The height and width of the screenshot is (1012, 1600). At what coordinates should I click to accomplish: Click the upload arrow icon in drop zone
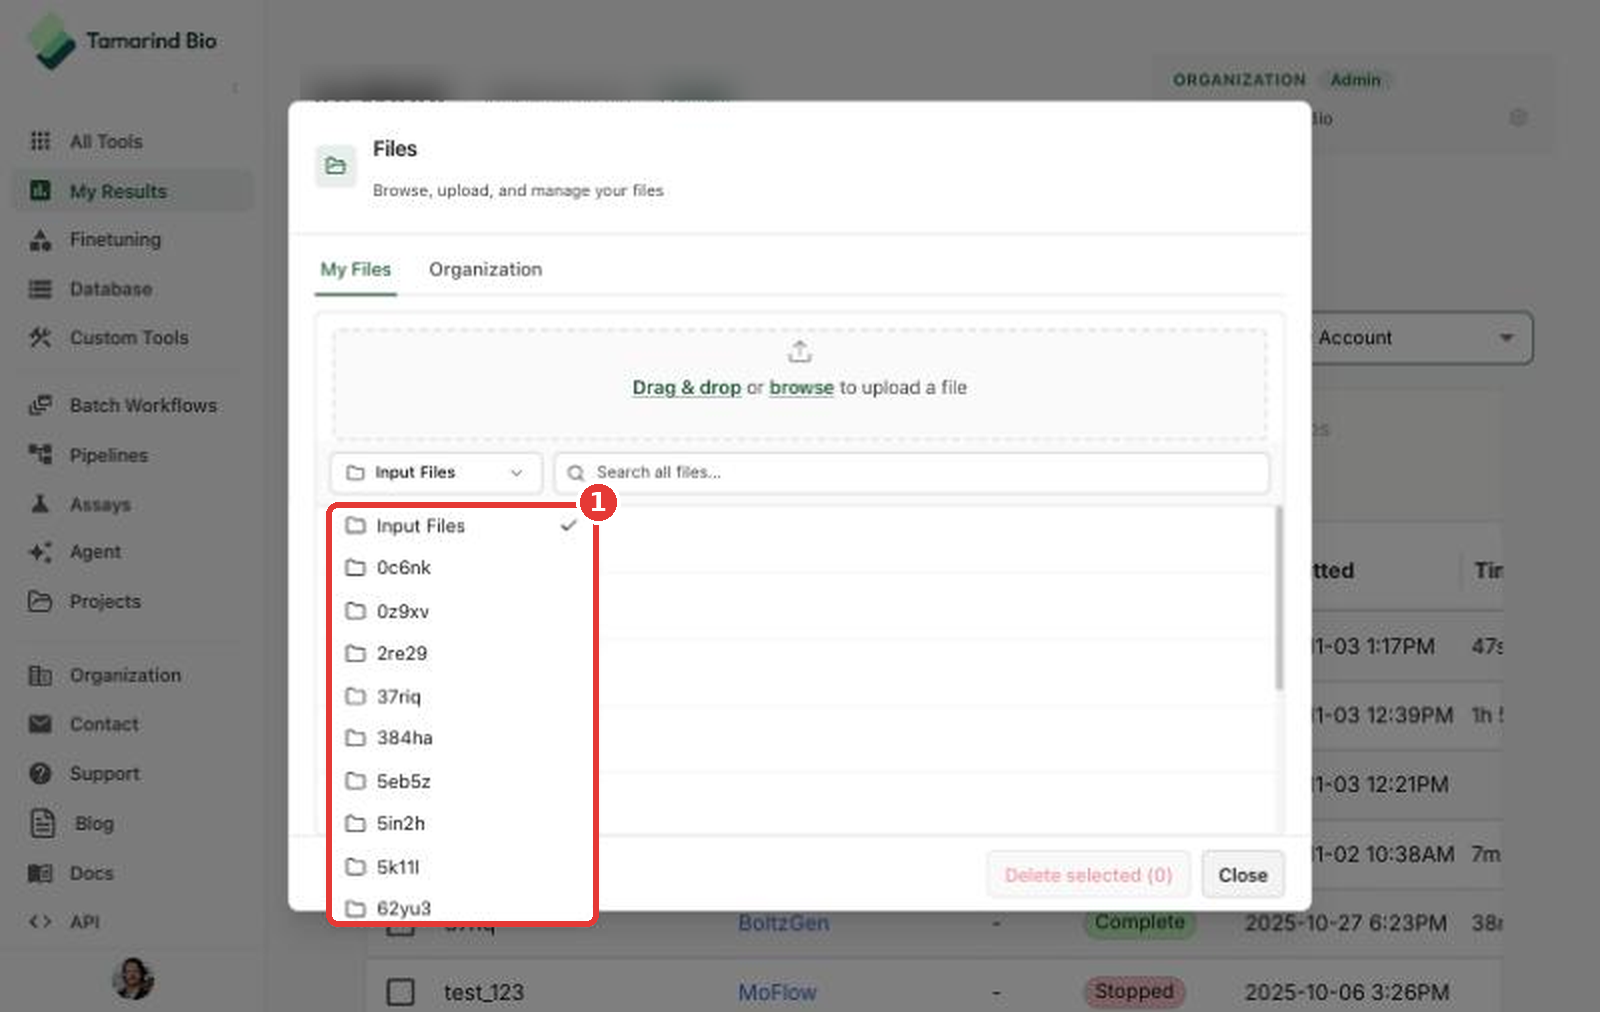(x=799, y=352)
